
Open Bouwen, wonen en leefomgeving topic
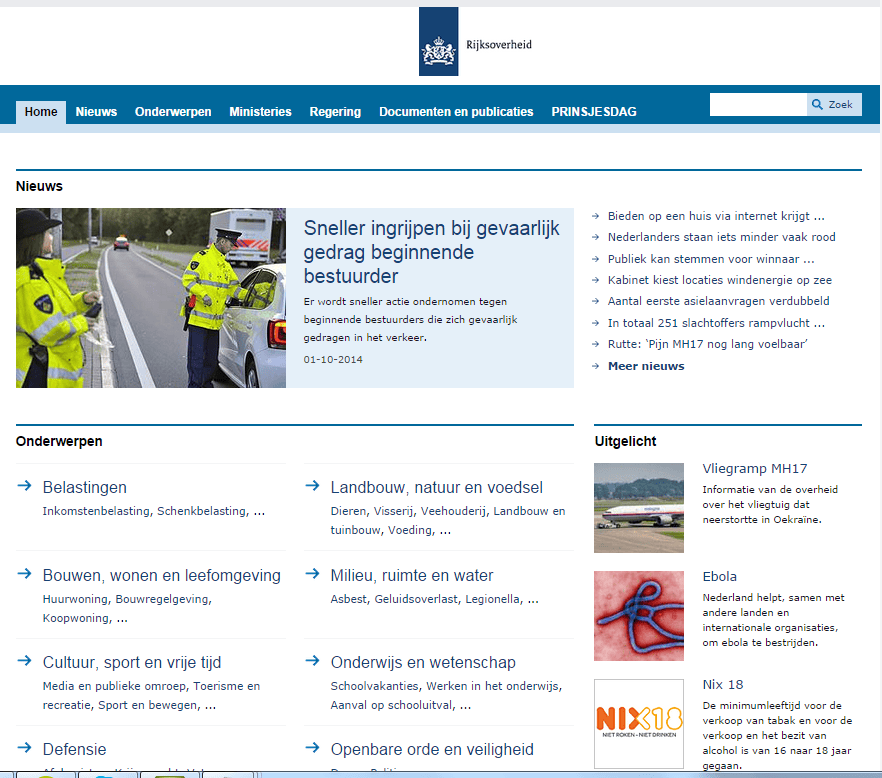point(161,575)
